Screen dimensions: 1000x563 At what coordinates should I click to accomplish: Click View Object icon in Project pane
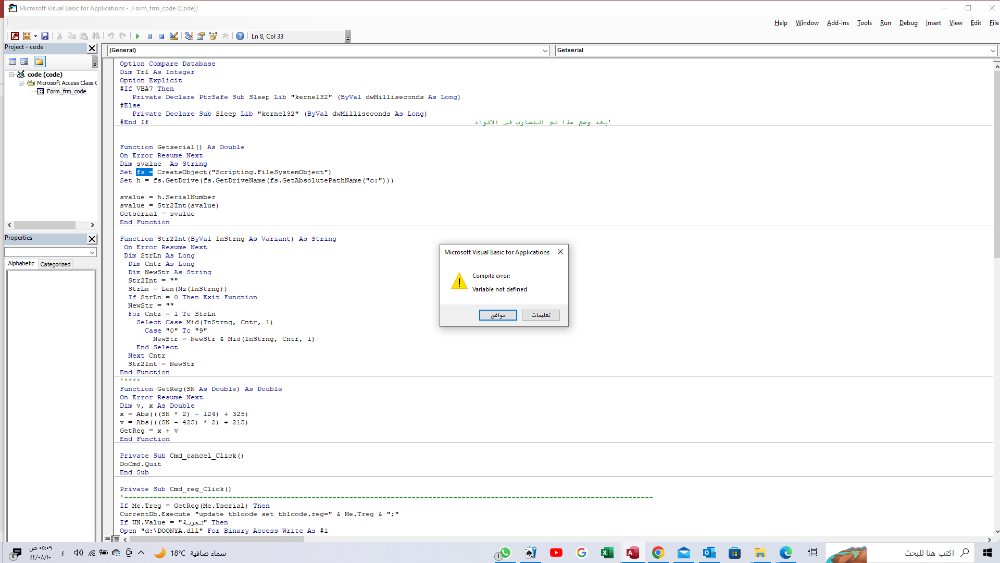24,61
